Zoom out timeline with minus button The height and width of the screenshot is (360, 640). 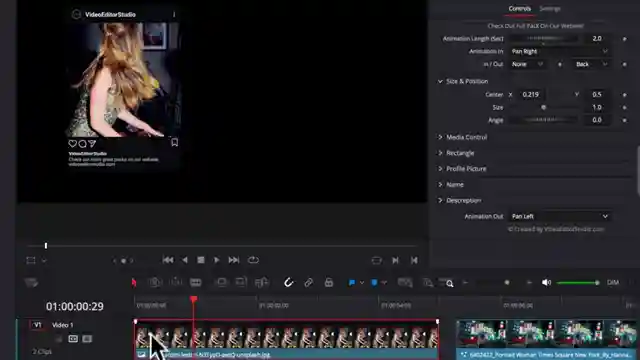click(465, 282)
